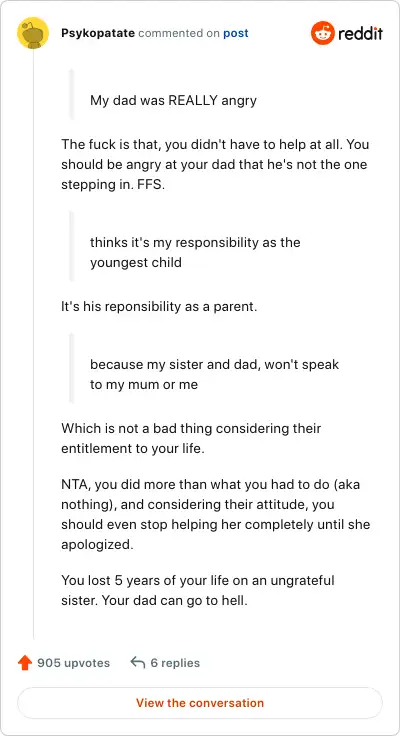Click the paragraph starting "The fuck is that"
Image resolution: width=400 pixels, height=736 pixels.
point(215,164)
